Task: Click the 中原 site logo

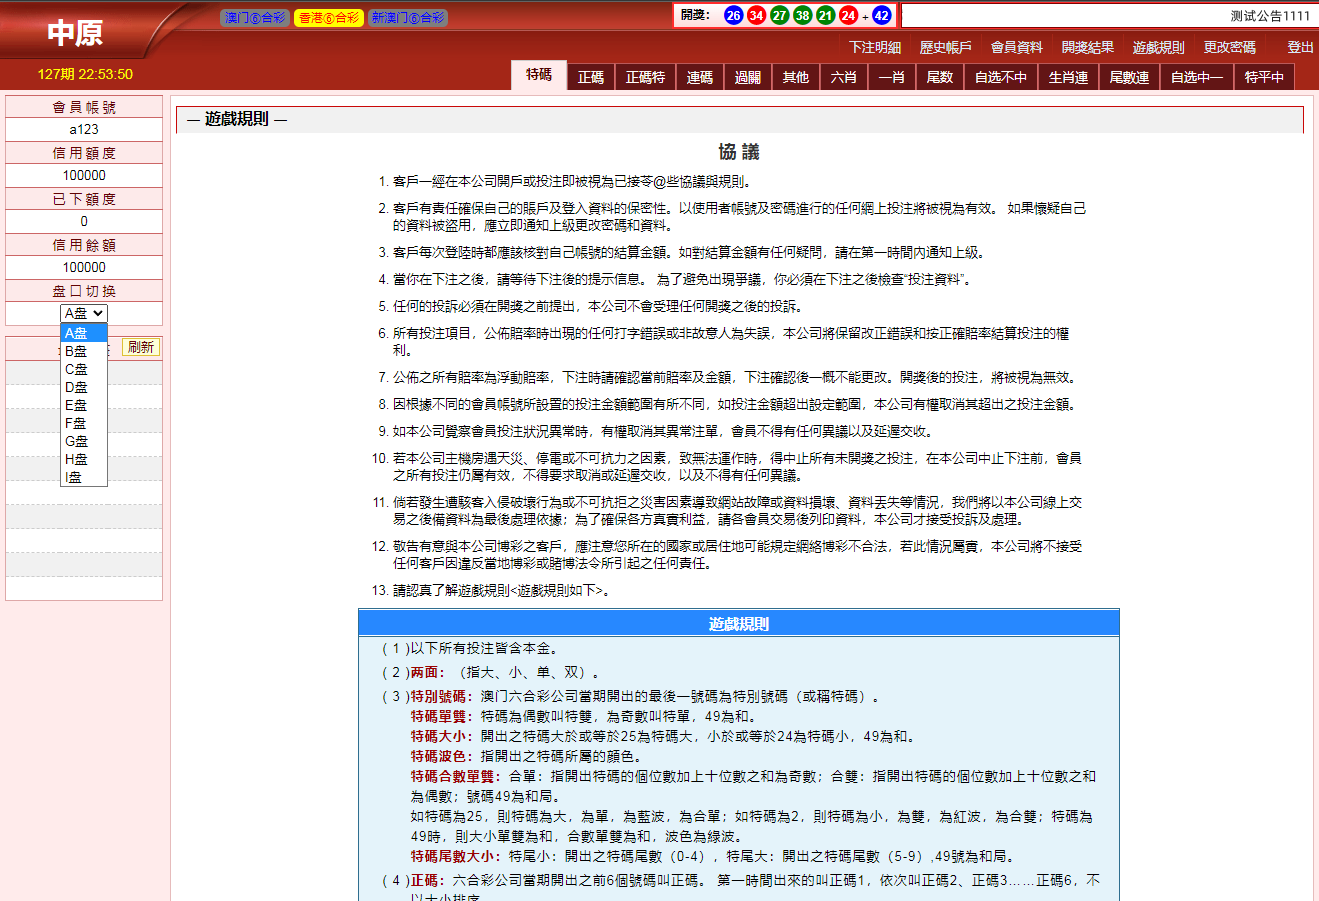Action: (75, 33)
